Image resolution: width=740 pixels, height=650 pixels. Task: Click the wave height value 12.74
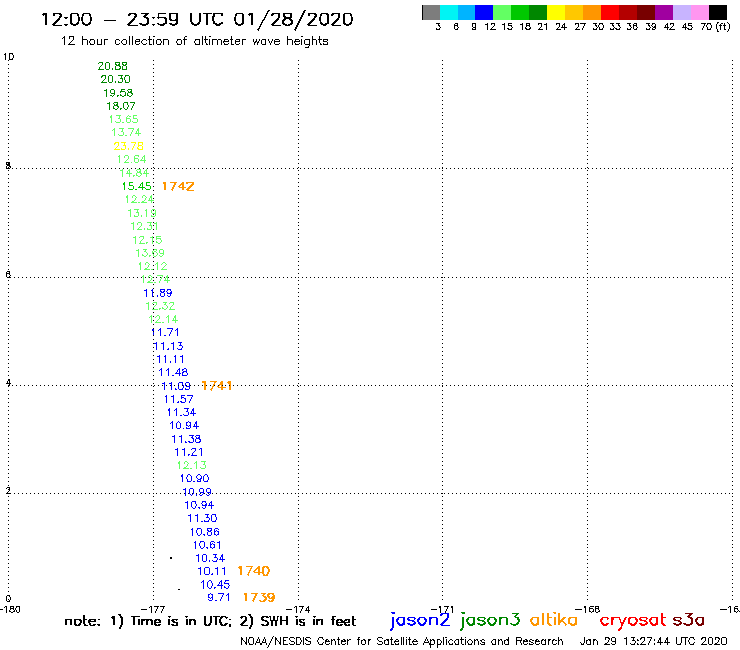[x=155, y=279]
